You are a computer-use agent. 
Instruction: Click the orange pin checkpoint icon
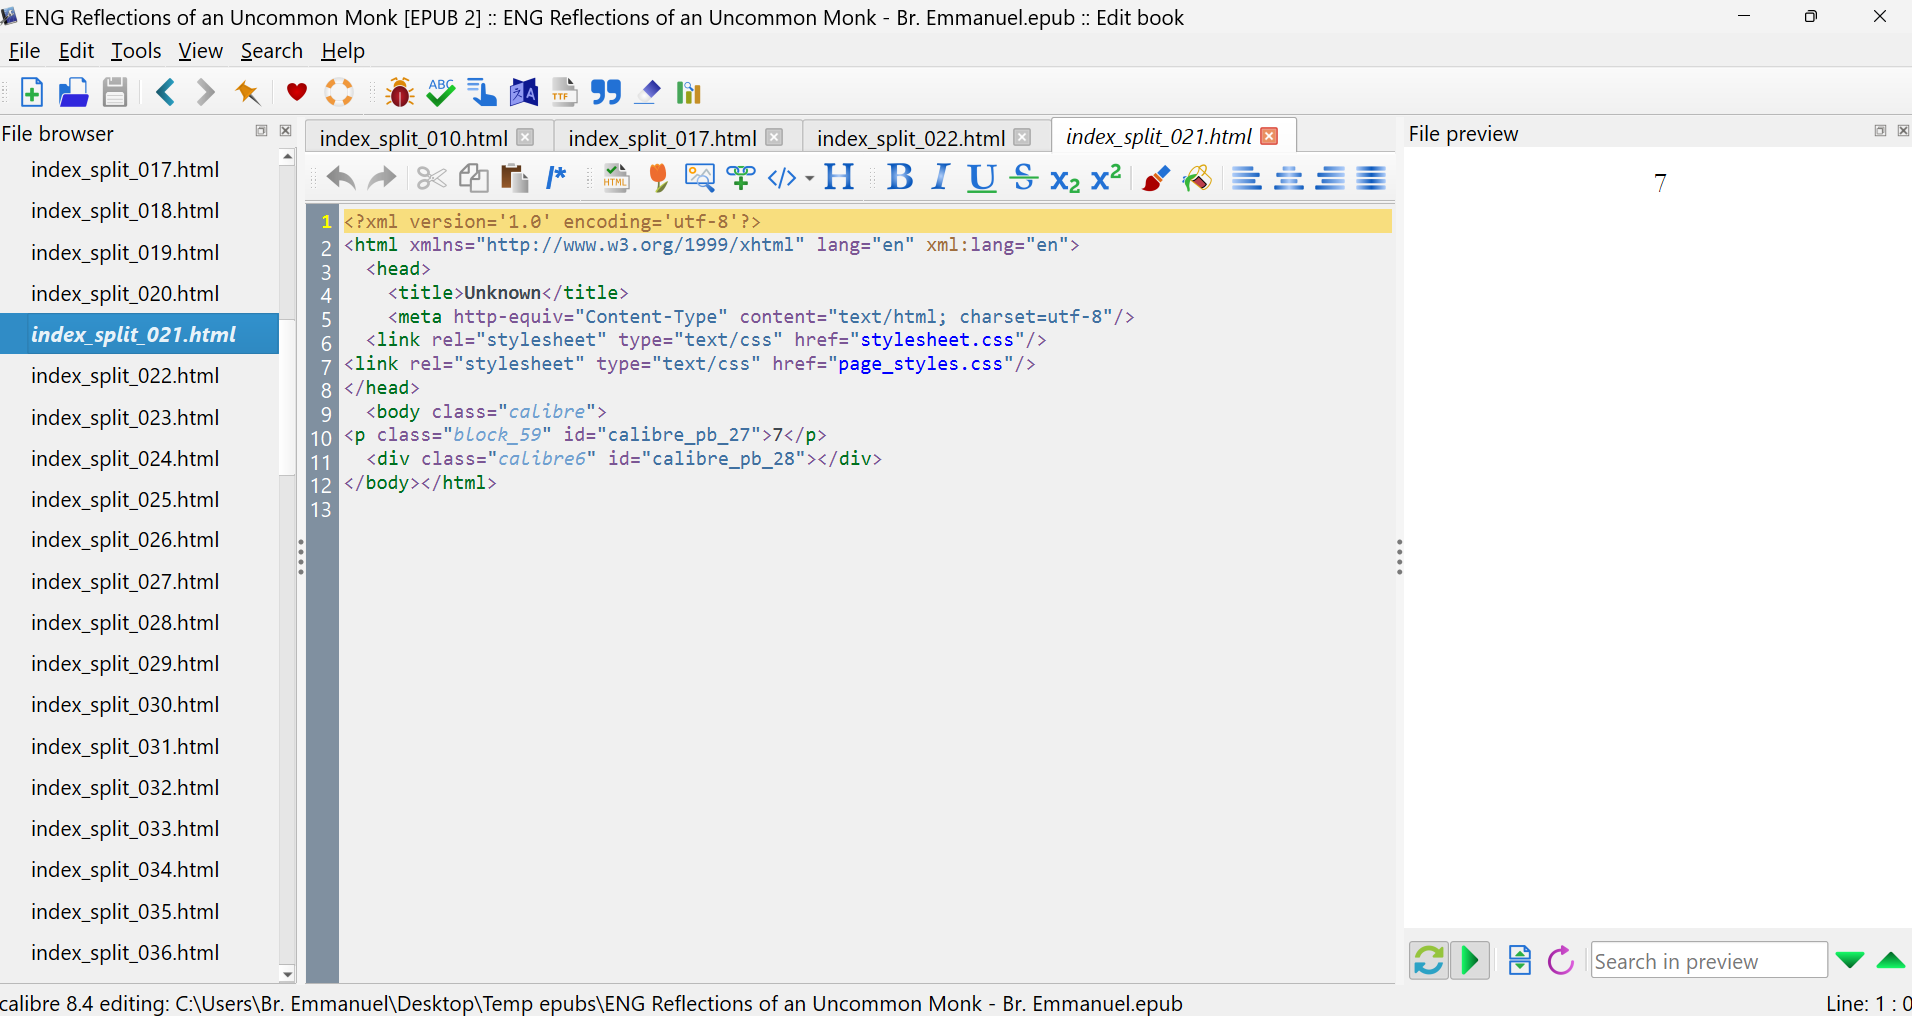(247, 93)
